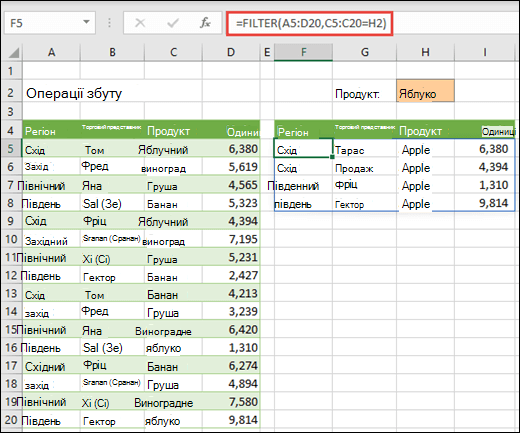Click the formula bar options dots handle
The width and height of the screenshot is (520, 433).
click(109, 23)
